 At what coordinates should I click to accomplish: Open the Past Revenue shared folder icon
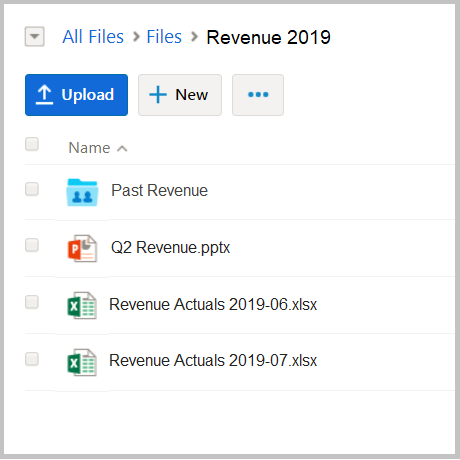[x=82, y=192]
